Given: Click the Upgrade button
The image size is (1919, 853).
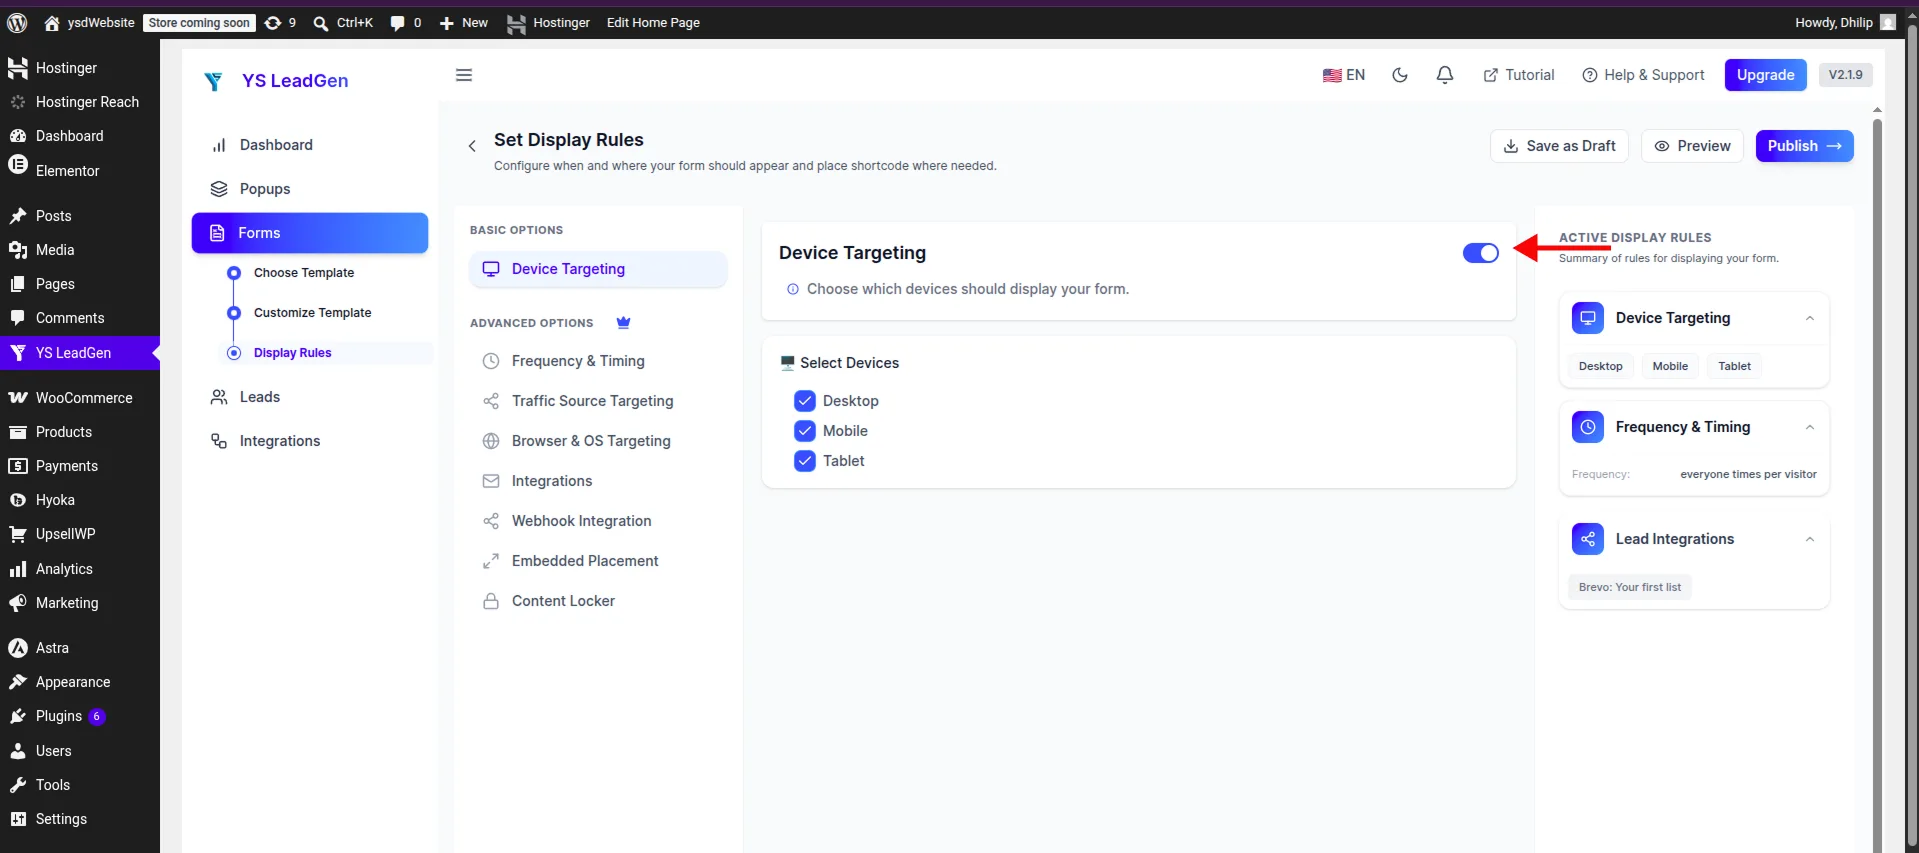Looking at the screenshot, I should pos(1765,75).
